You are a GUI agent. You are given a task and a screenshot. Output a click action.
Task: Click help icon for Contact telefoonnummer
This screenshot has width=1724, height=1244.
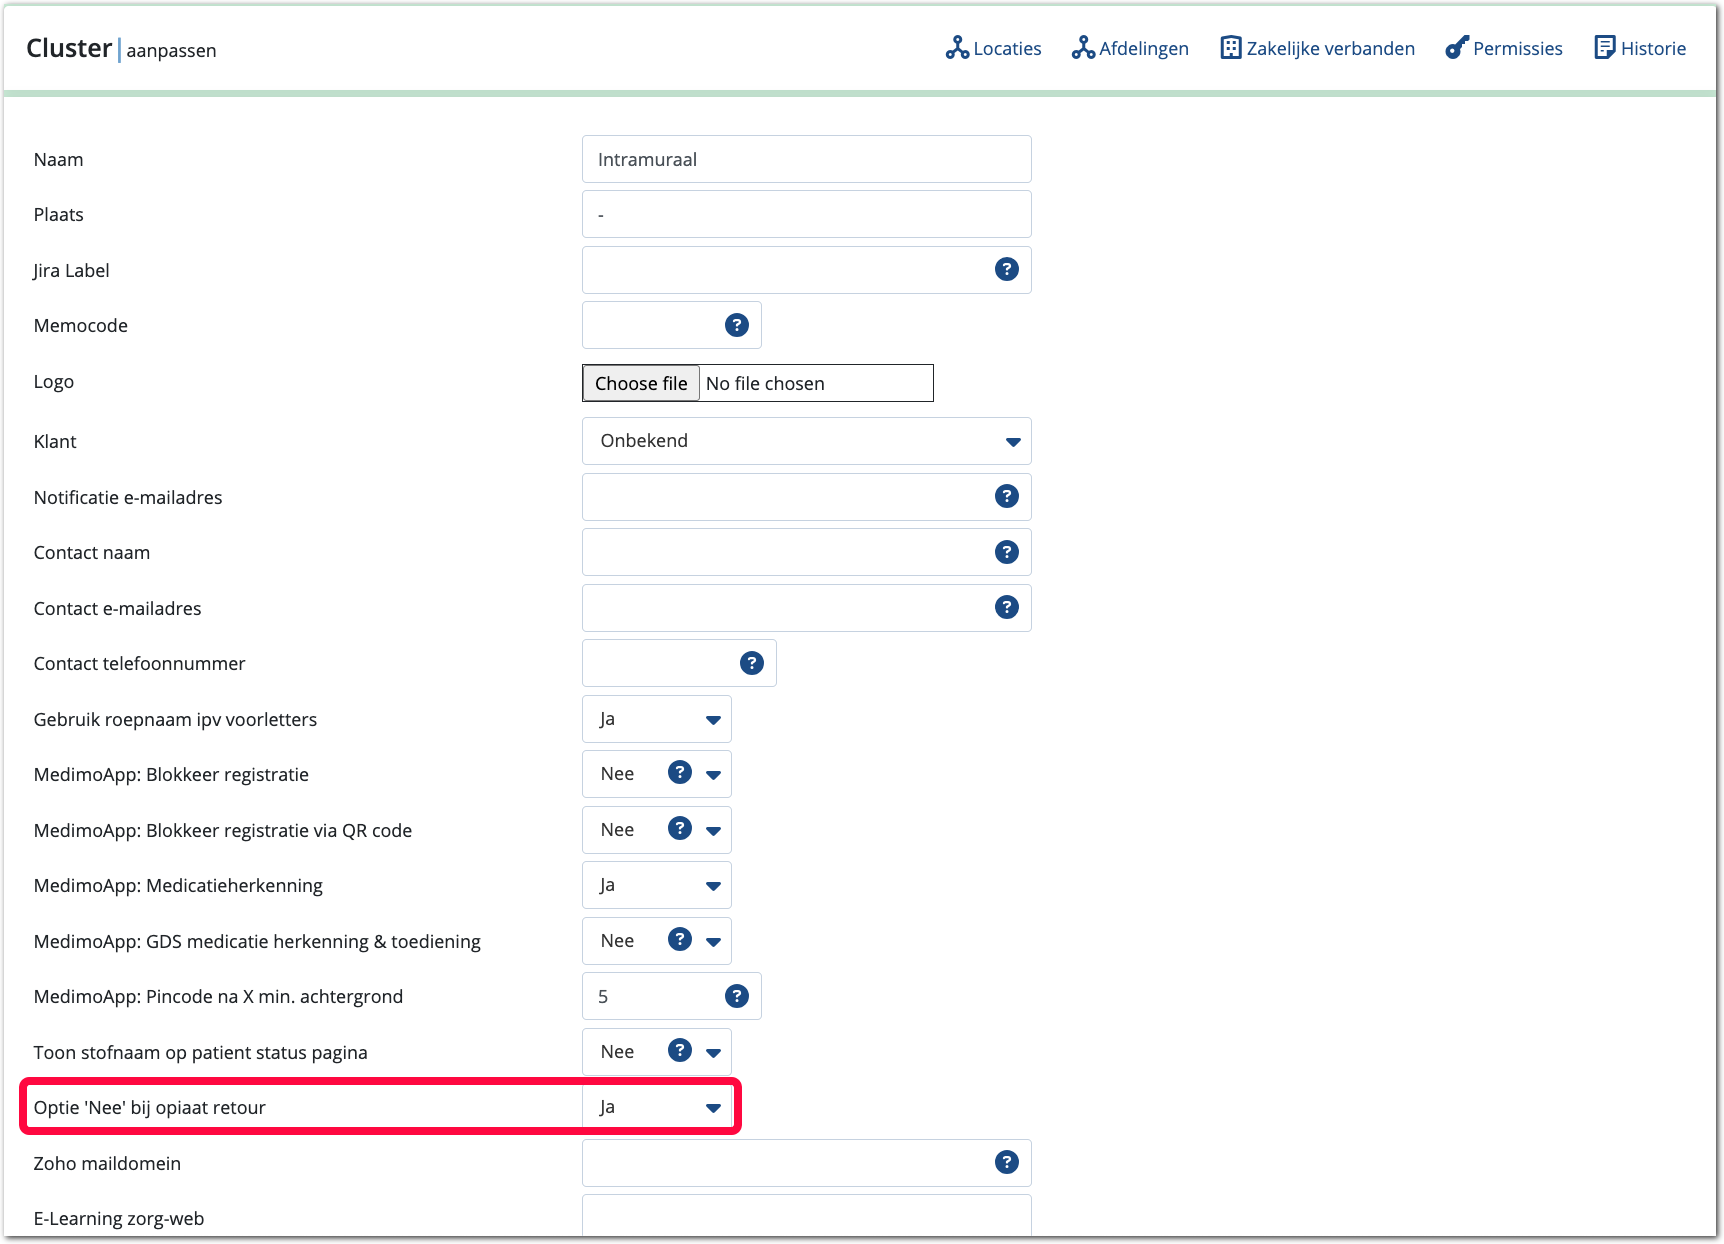pos(751,663)
